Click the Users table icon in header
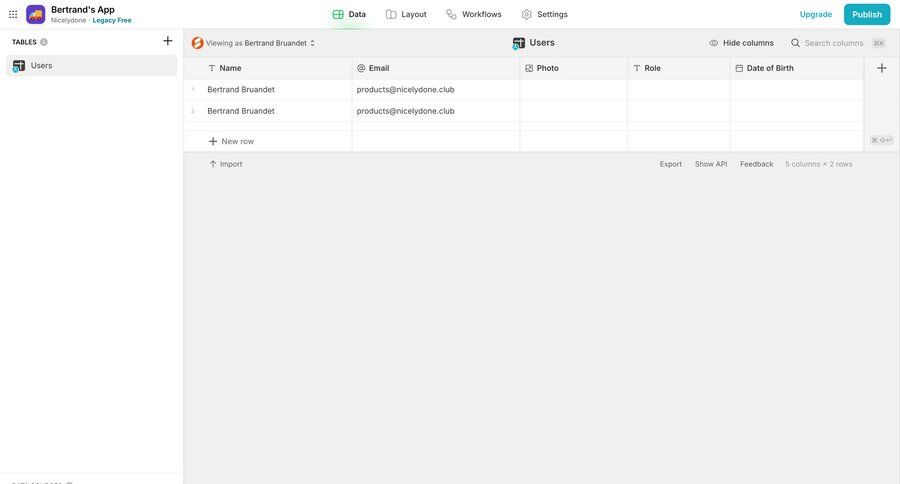 518,43
